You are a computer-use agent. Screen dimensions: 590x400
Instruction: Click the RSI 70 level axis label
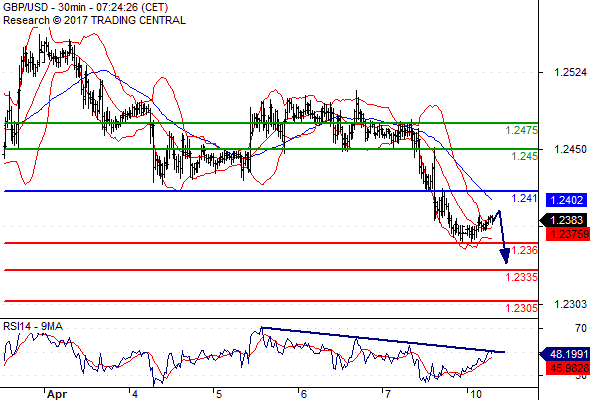click(x=581, y=329)
